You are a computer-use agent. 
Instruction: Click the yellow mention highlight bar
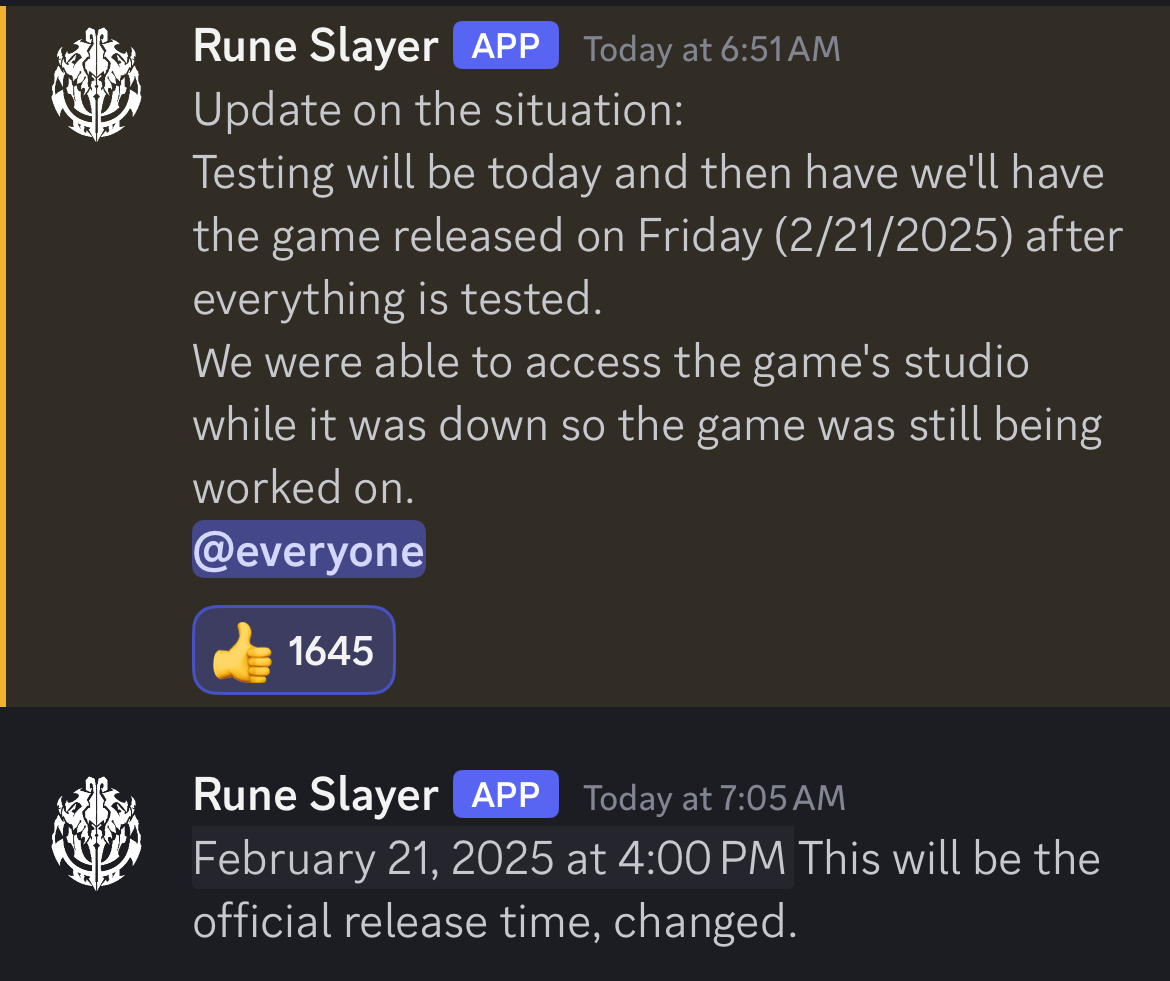click(x=3, y=356)
